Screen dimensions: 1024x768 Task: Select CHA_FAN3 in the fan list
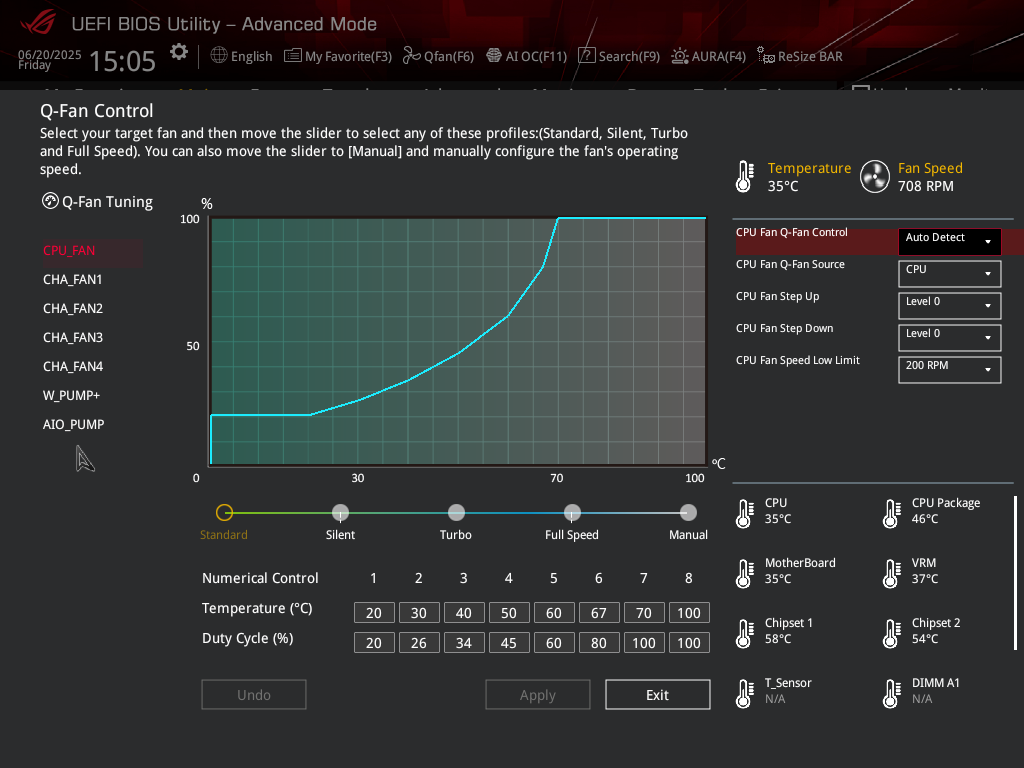tap(72, 338)
